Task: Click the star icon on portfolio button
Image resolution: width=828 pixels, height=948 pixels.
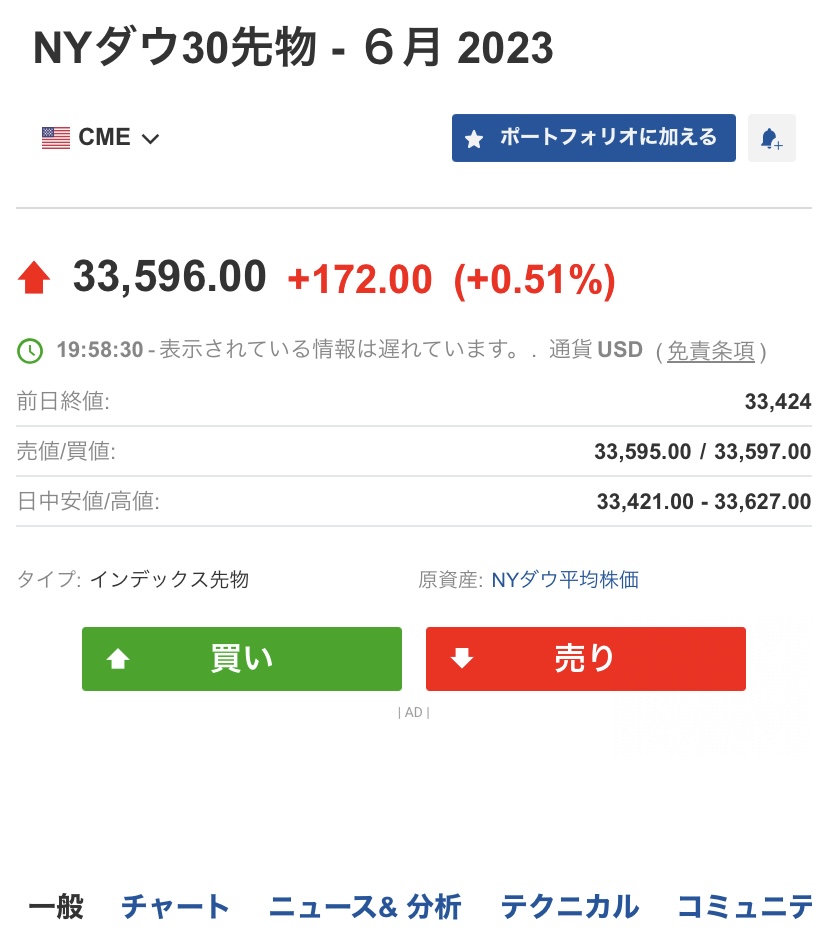Action: 475,139
